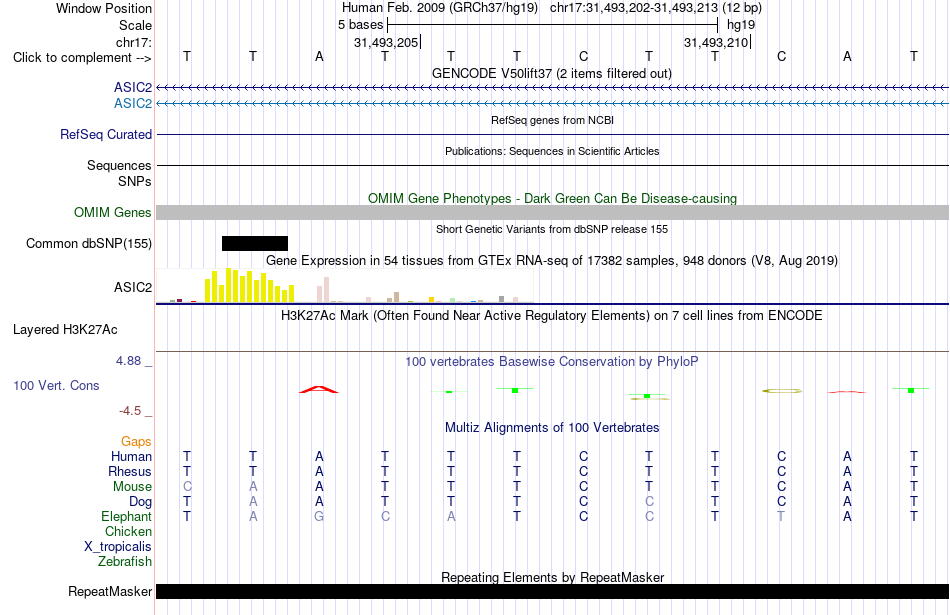The height and width of the screenshot is (615, 950).
Task: Open the light blue ASIC2 gene label
Action: (x=133, y=104)
